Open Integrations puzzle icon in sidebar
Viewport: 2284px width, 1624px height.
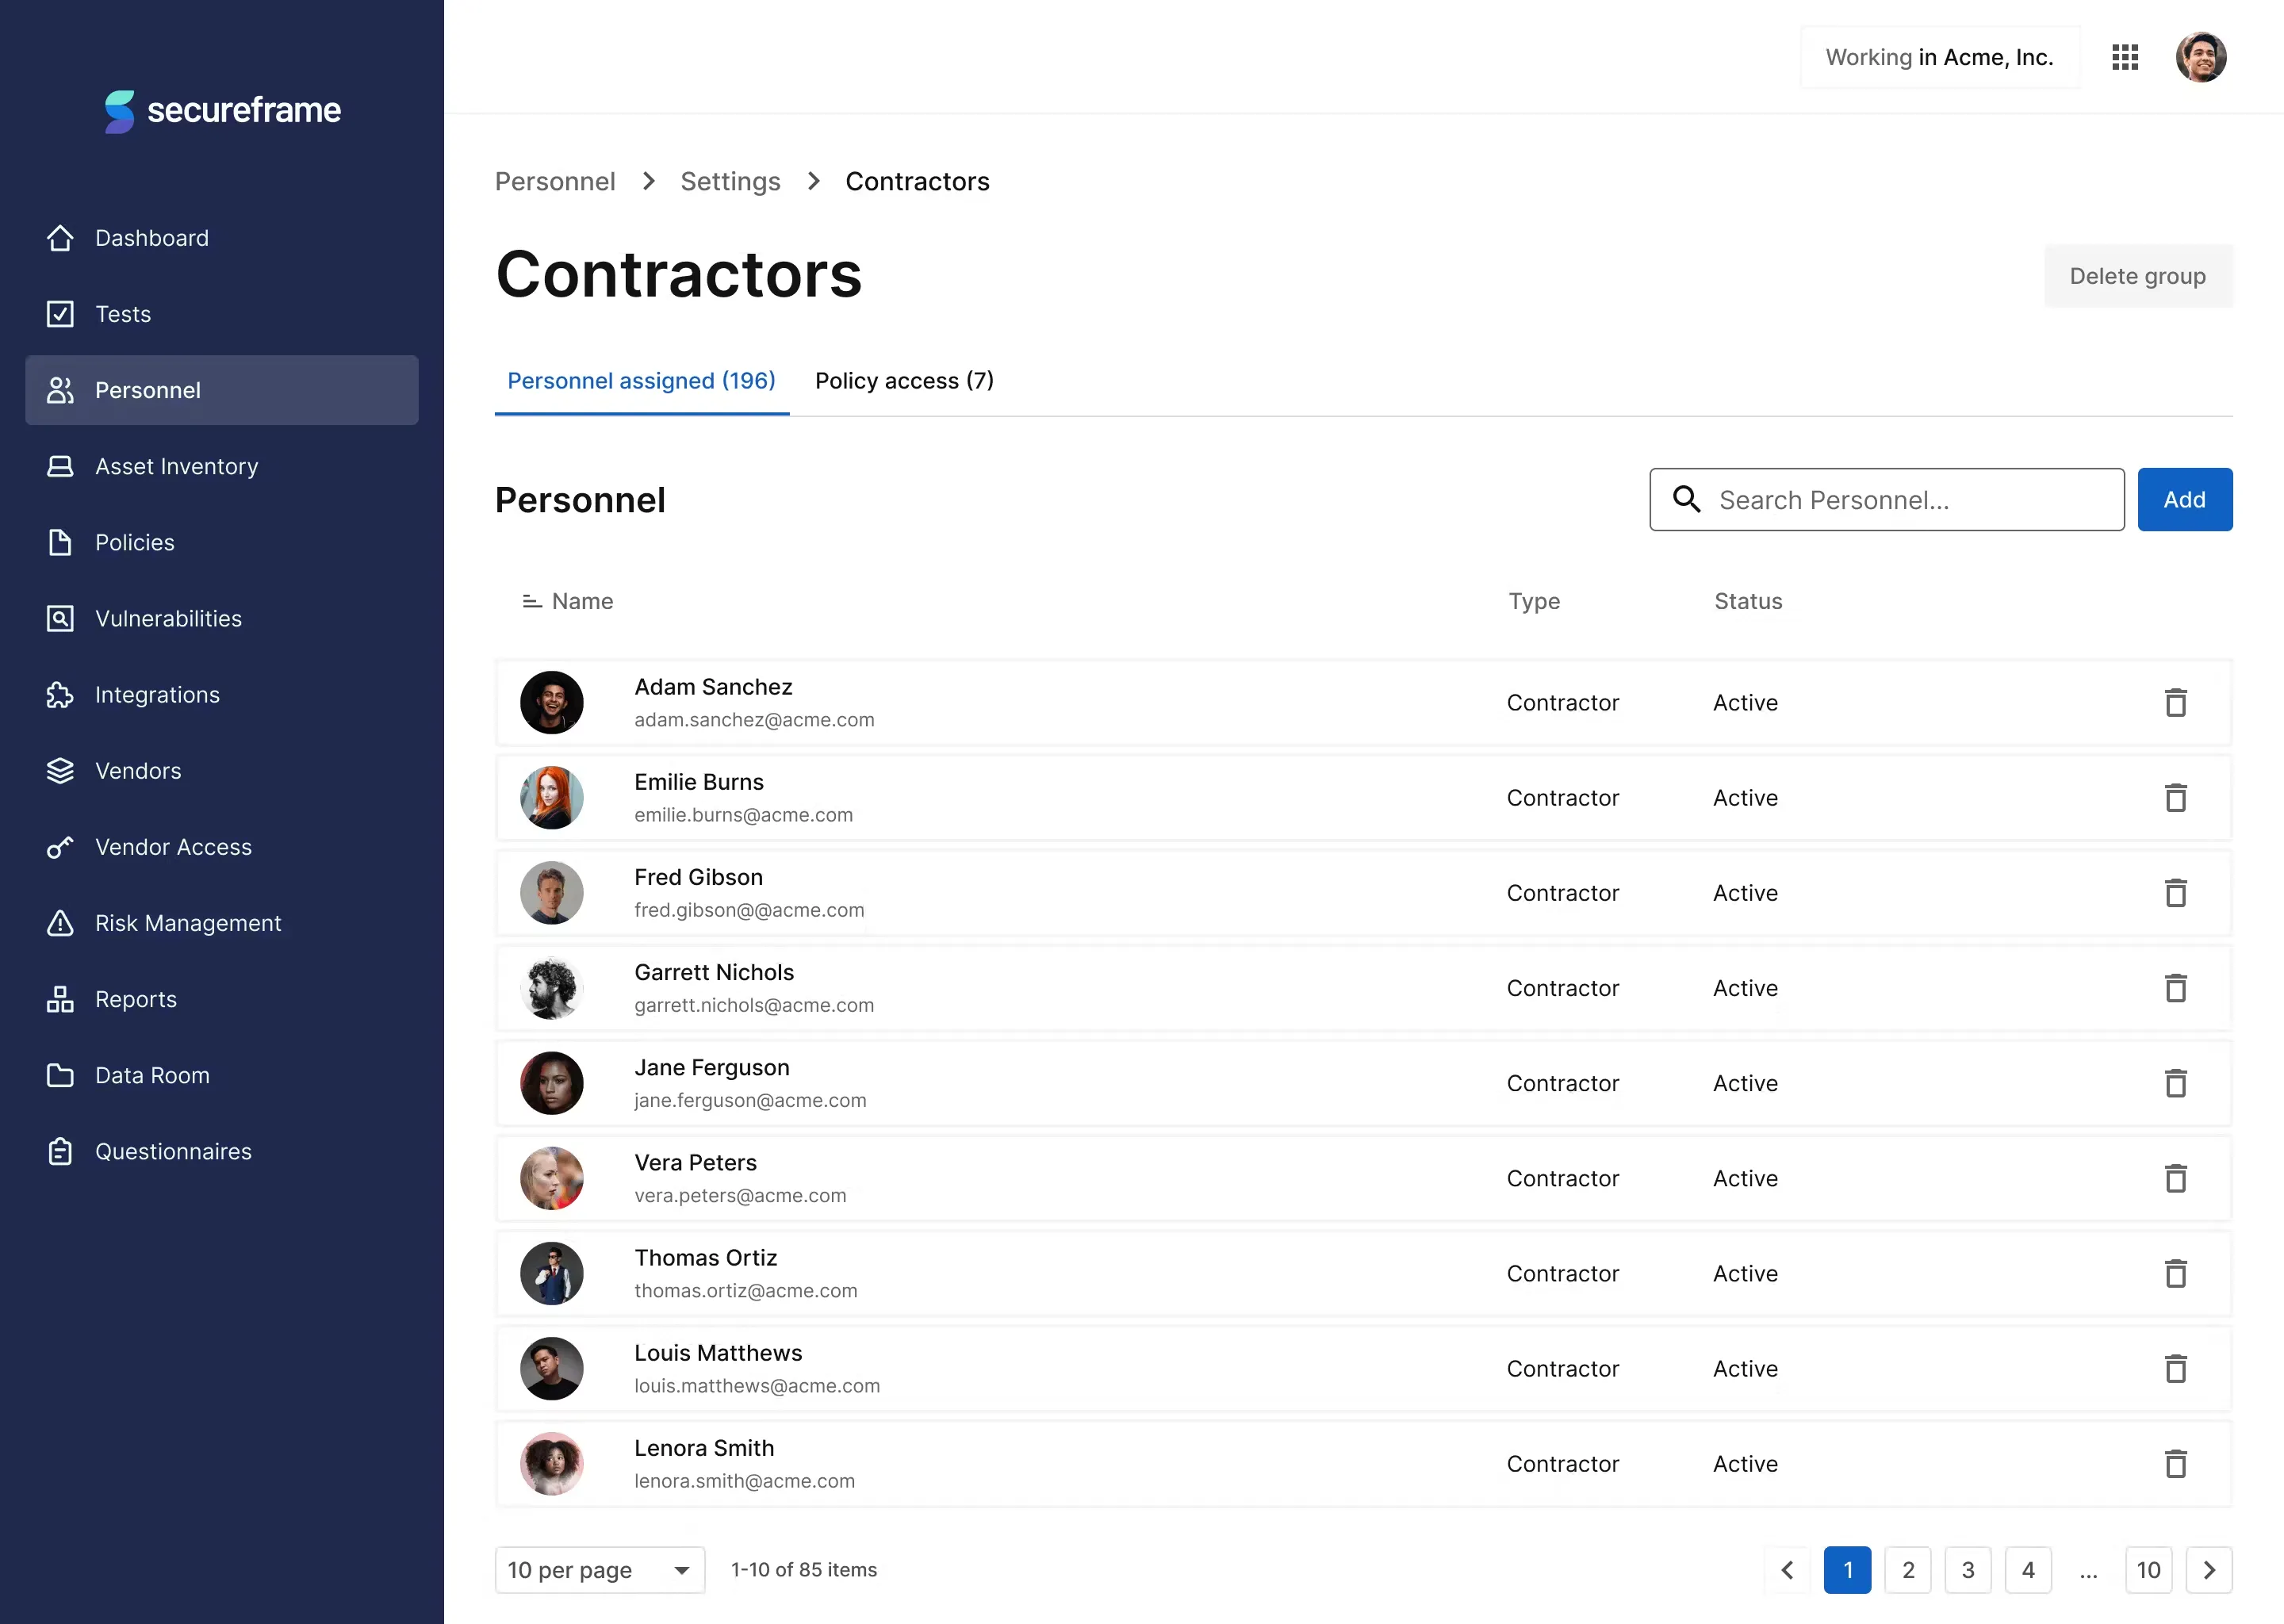[x=60, y=695]
